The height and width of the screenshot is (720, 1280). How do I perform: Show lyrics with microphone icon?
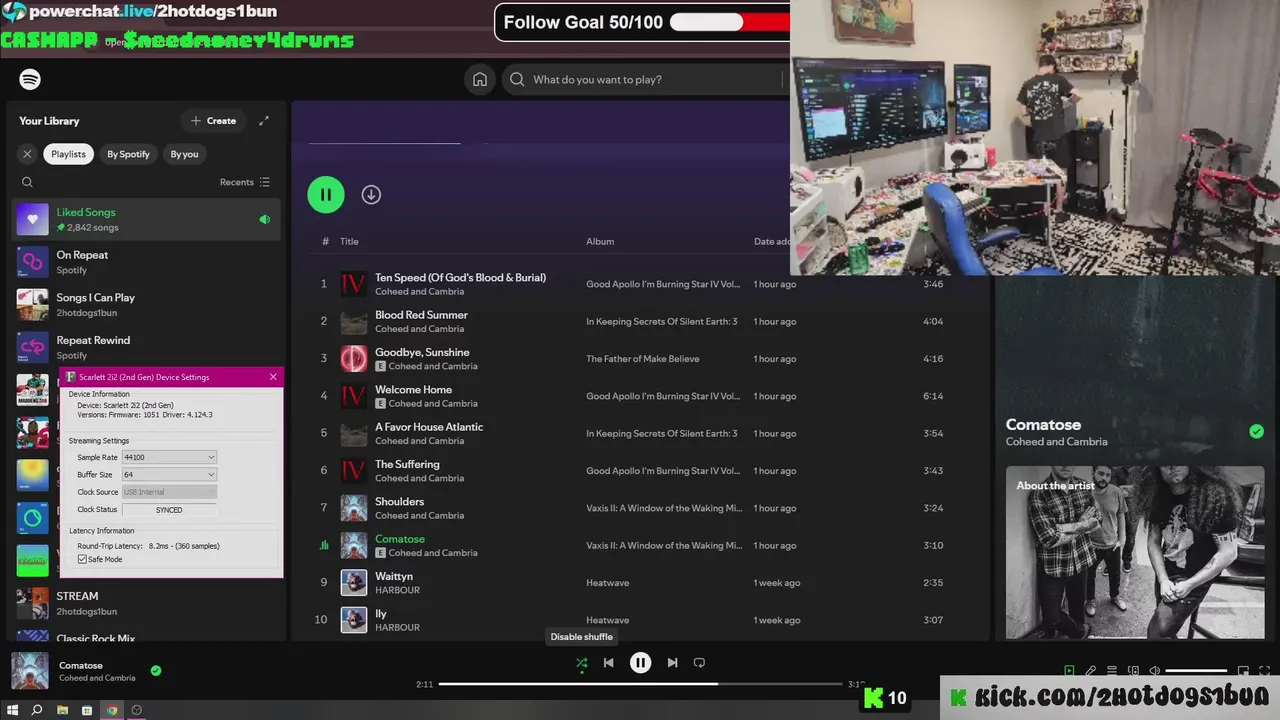1091,671
